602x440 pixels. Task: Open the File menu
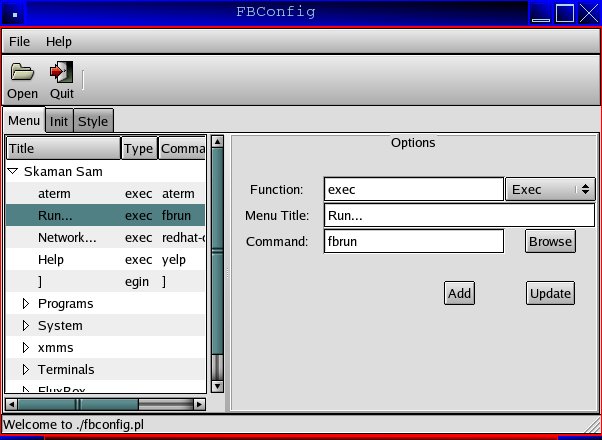click(x=19, y=41)
